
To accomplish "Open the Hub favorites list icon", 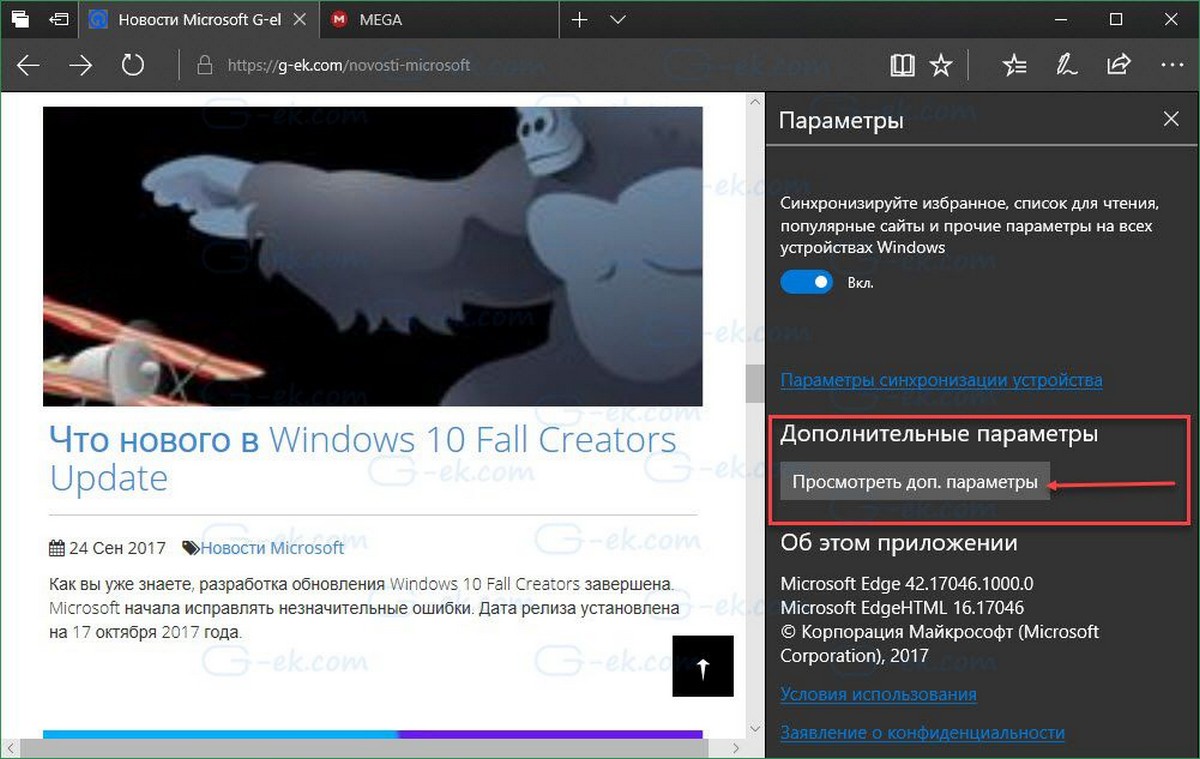I will [1014, 65].
